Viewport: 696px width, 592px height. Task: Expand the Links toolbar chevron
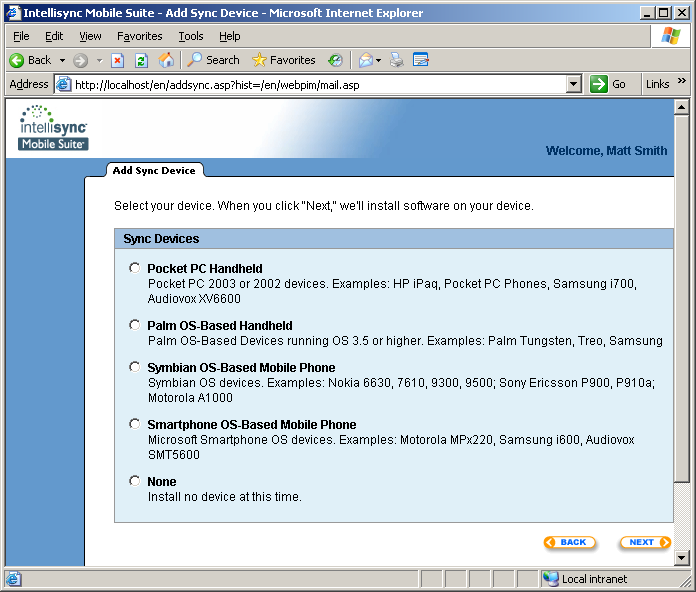point(681,81)
